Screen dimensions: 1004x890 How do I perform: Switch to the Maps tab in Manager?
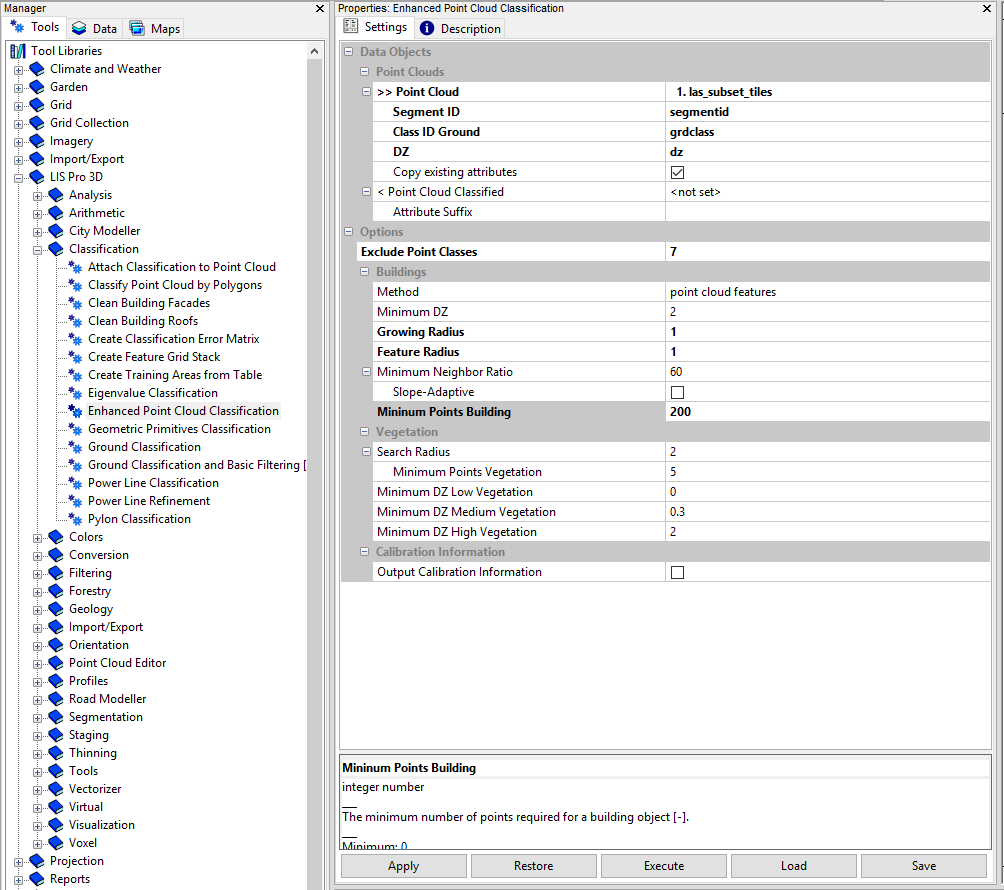coord(154,29)
